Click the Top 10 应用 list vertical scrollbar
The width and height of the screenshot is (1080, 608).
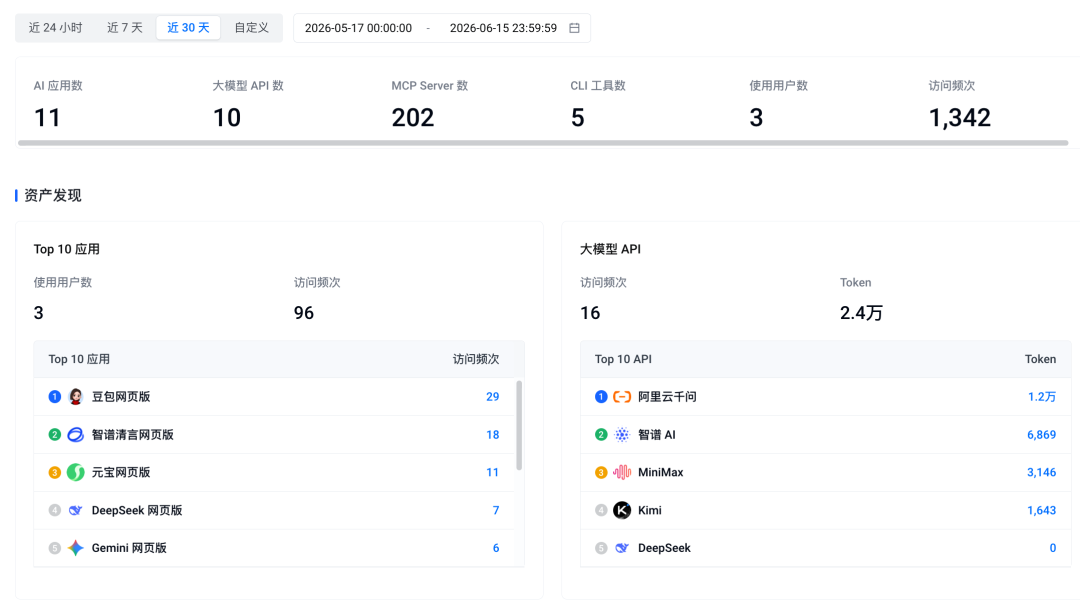point(519,426)
